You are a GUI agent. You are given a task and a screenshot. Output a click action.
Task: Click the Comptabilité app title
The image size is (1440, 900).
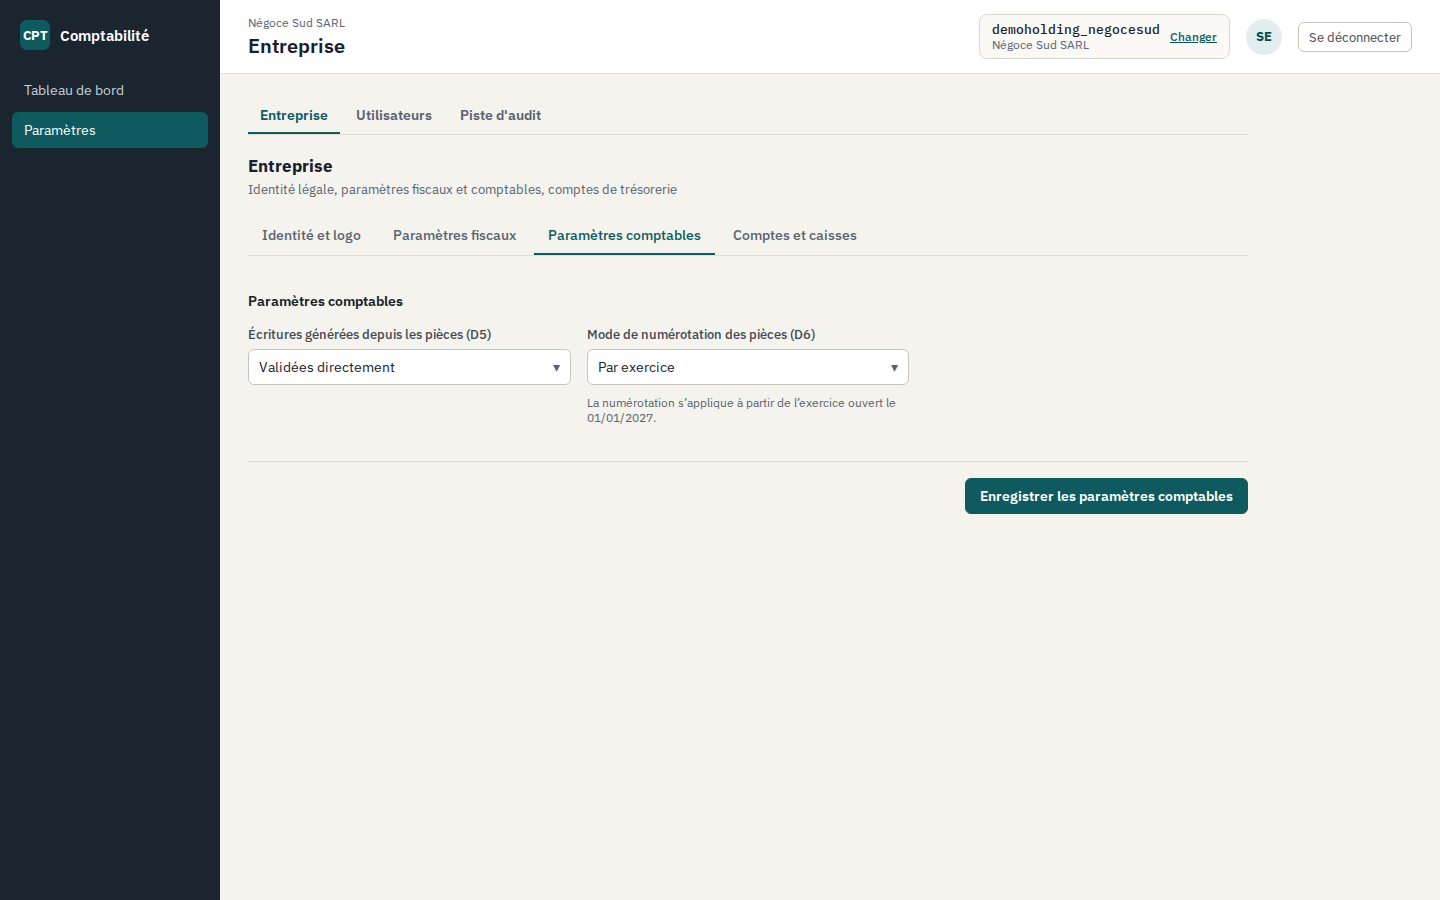coord(104,35)
